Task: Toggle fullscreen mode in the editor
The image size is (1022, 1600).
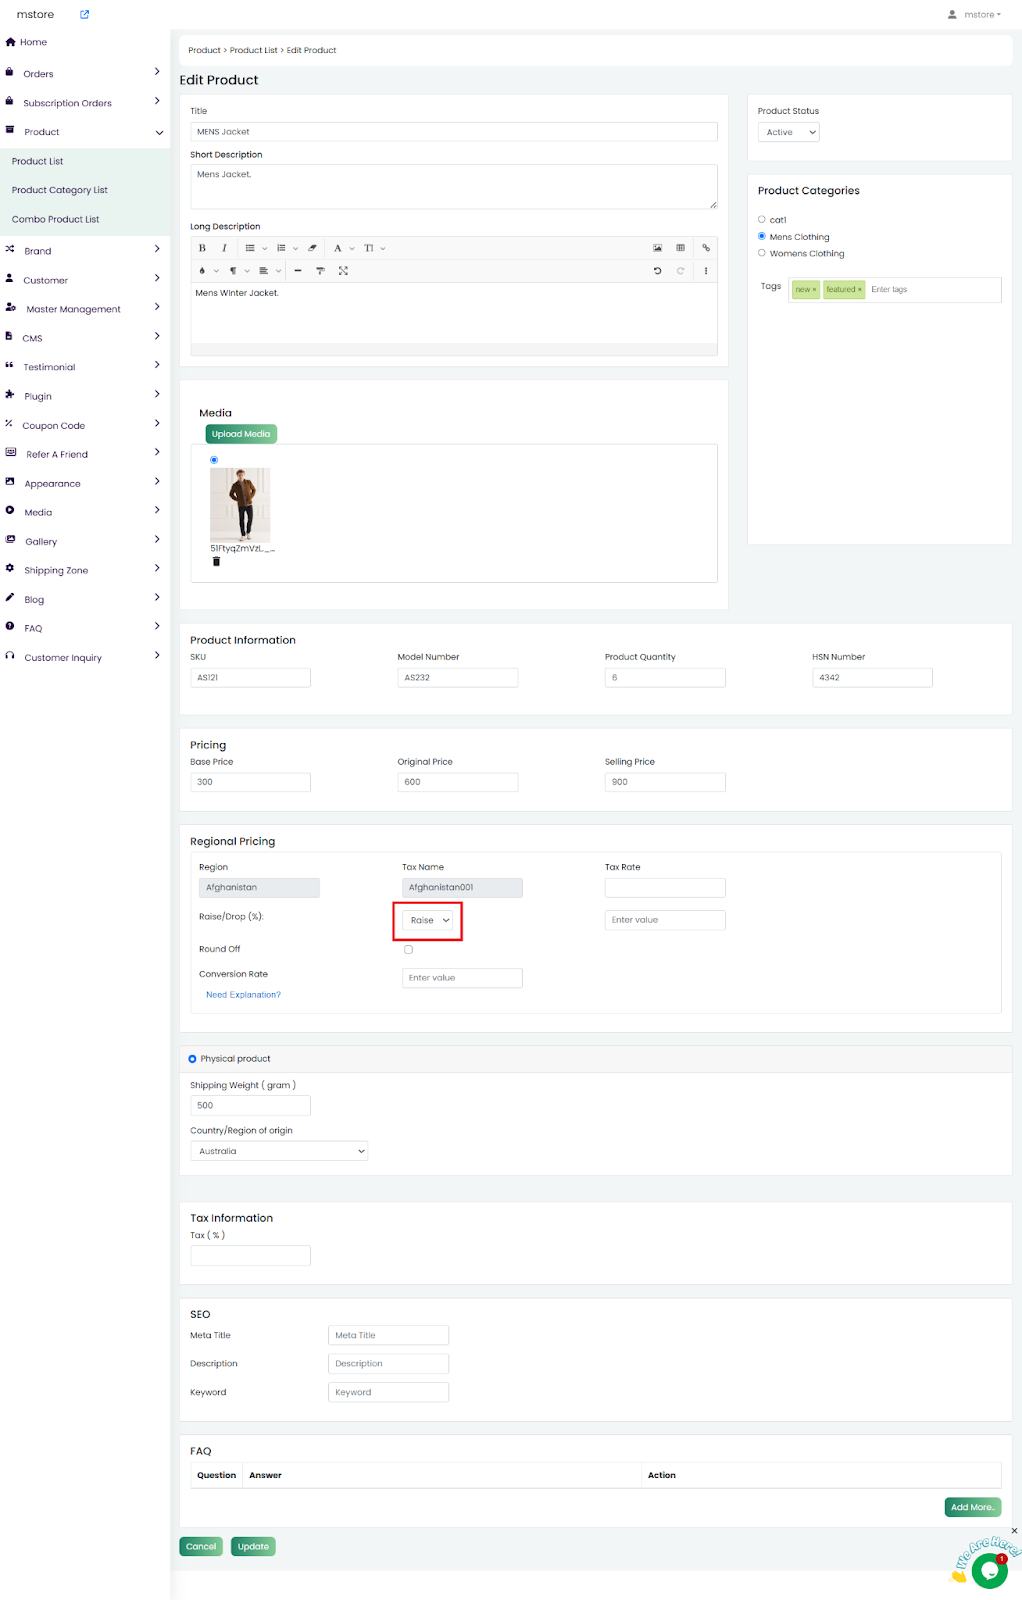Action: tap(343, 271)
